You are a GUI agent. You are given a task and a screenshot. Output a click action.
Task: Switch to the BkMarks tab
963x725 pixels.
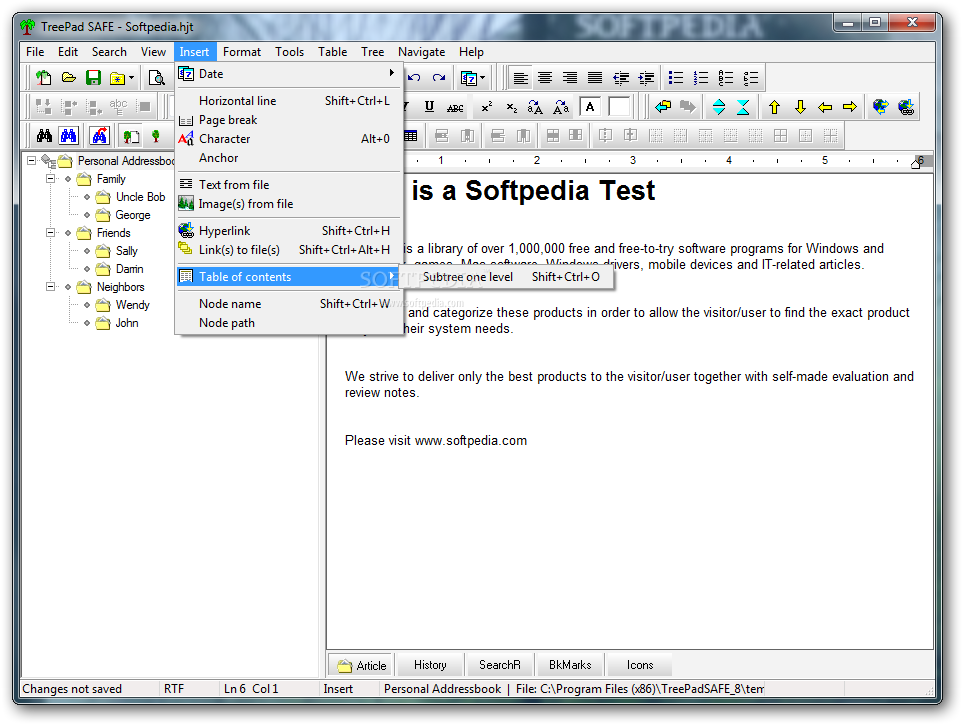click(x=570, y=665)
